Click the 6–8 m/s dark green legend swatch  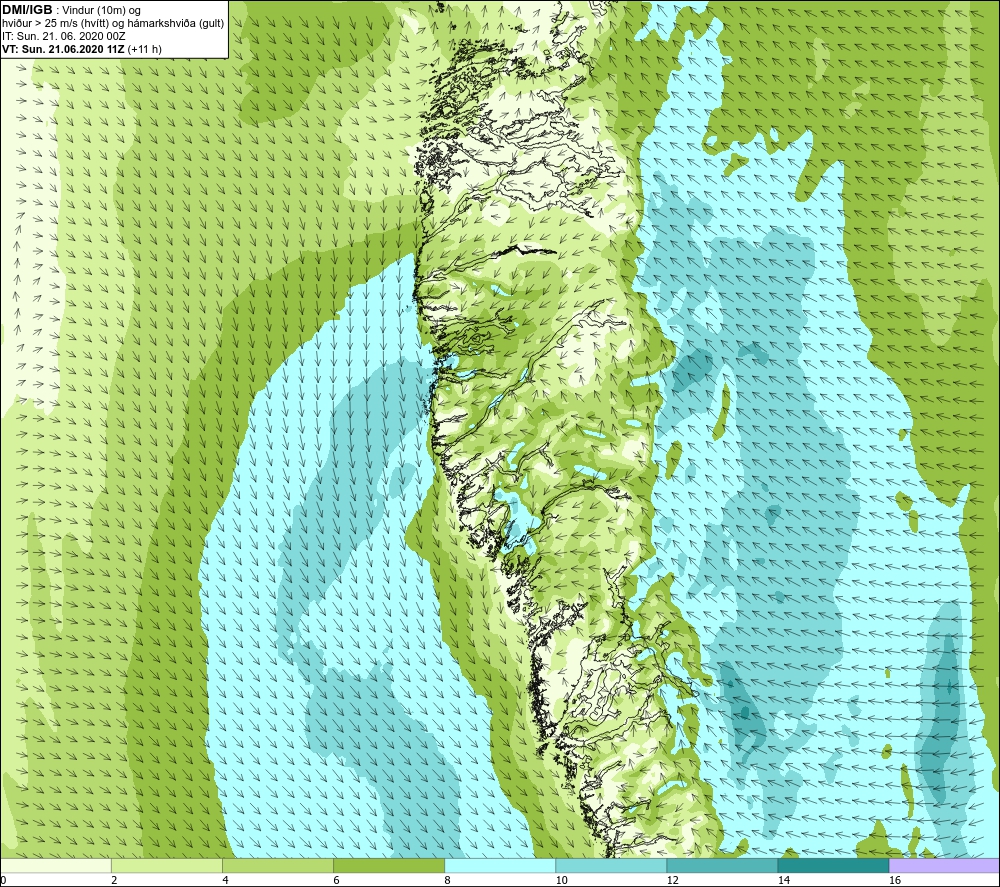[389, 865]
